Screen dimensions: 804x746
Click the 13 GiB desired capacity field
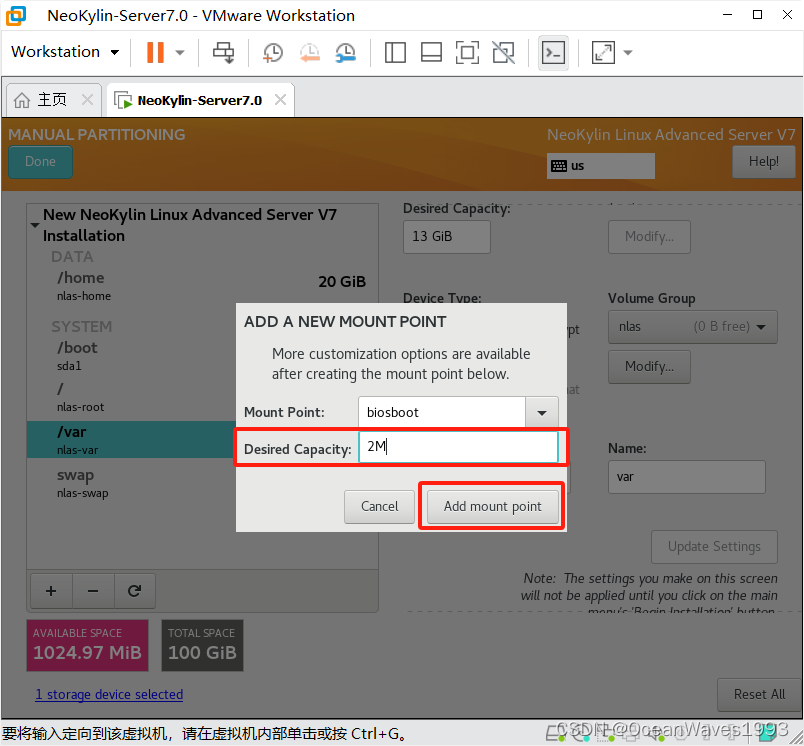[x=447, y=236]
